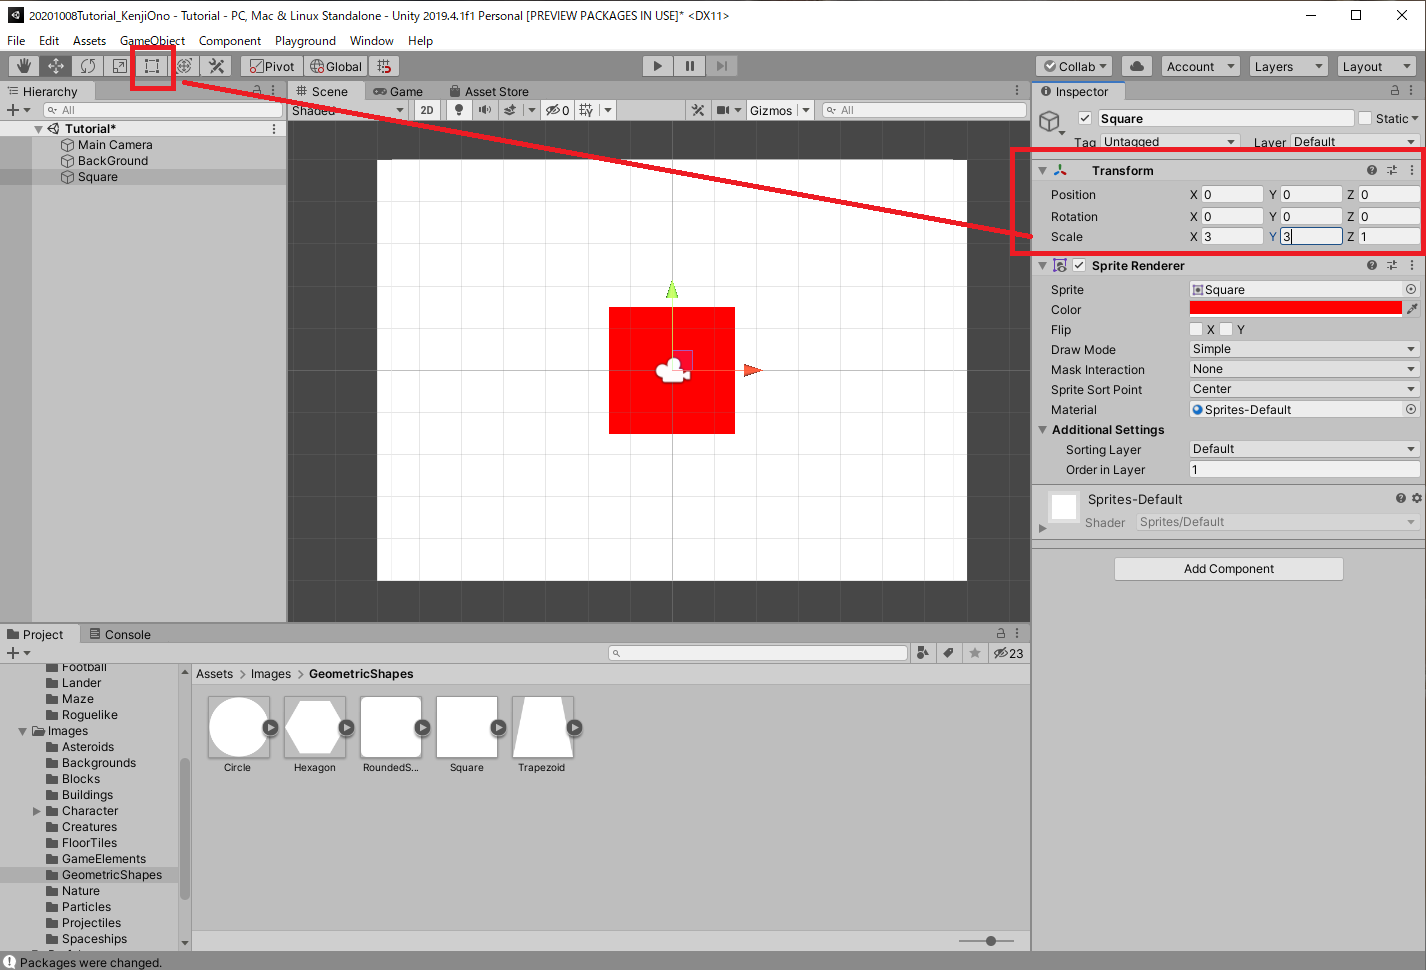Select the Rotate tool
Screen dimensions: 1426x970
[x=88, y=66]
